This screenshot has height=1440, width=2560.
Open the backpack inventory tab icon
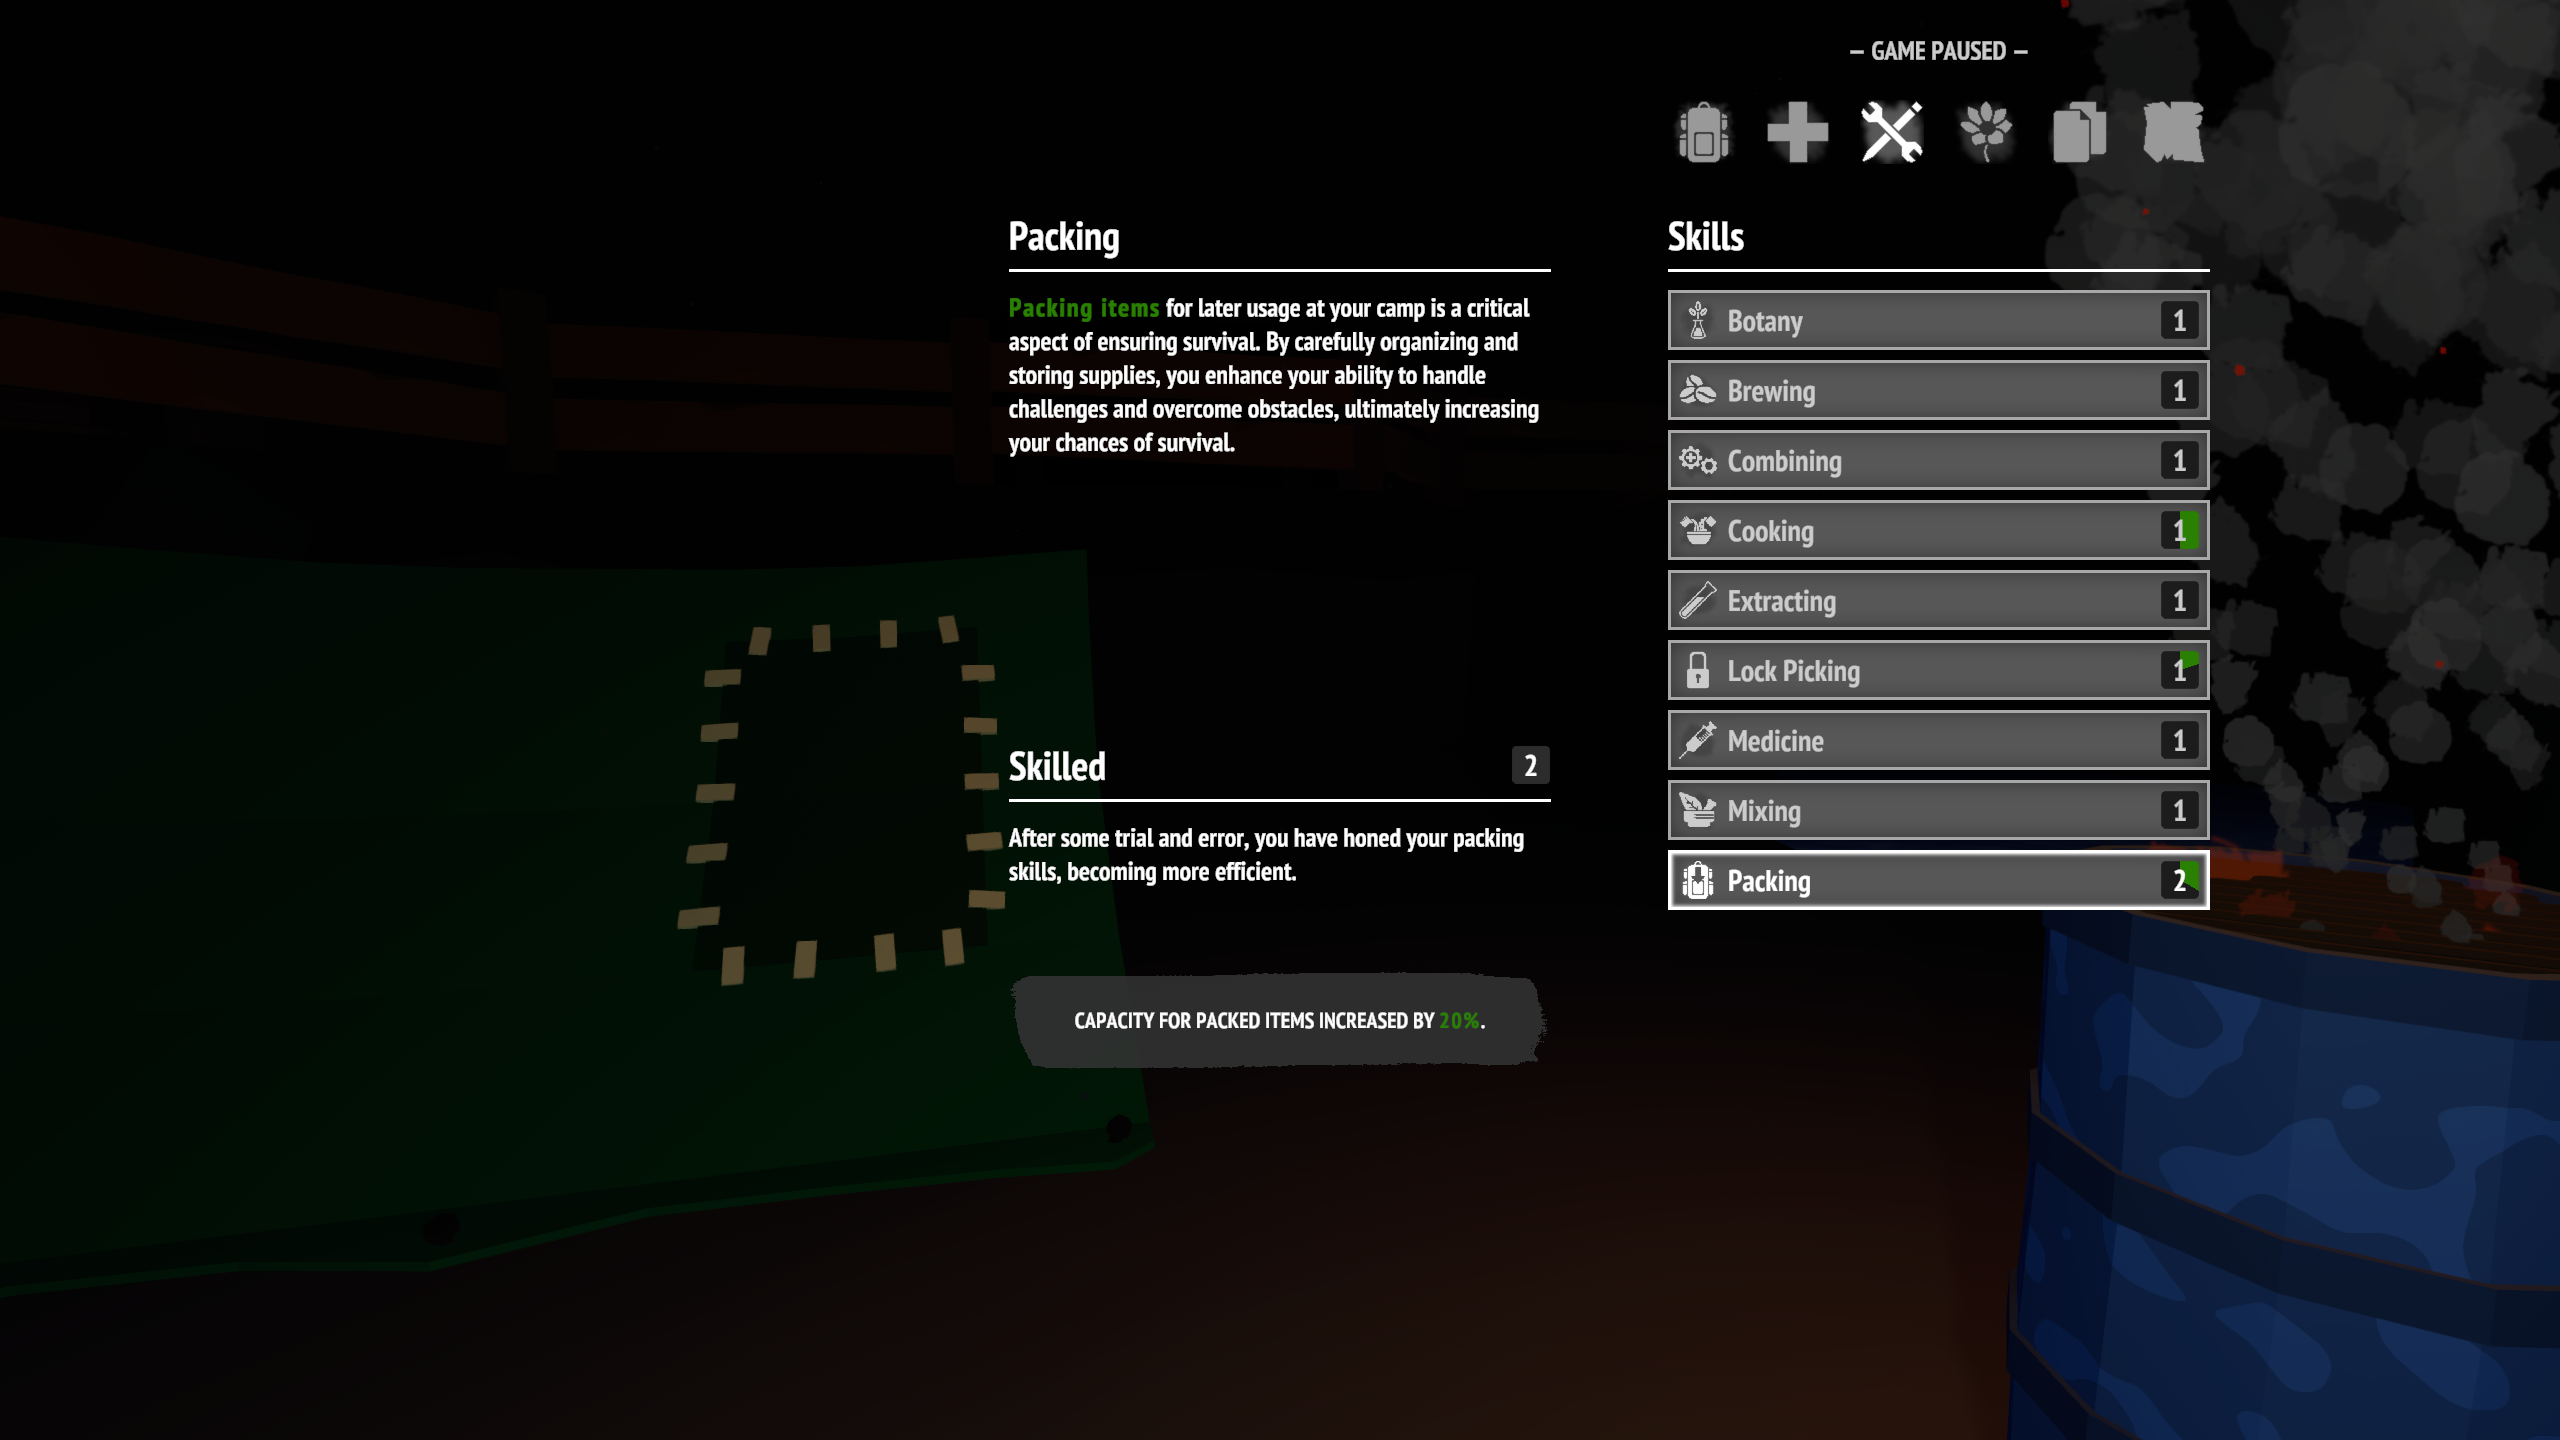[1704, 132]
